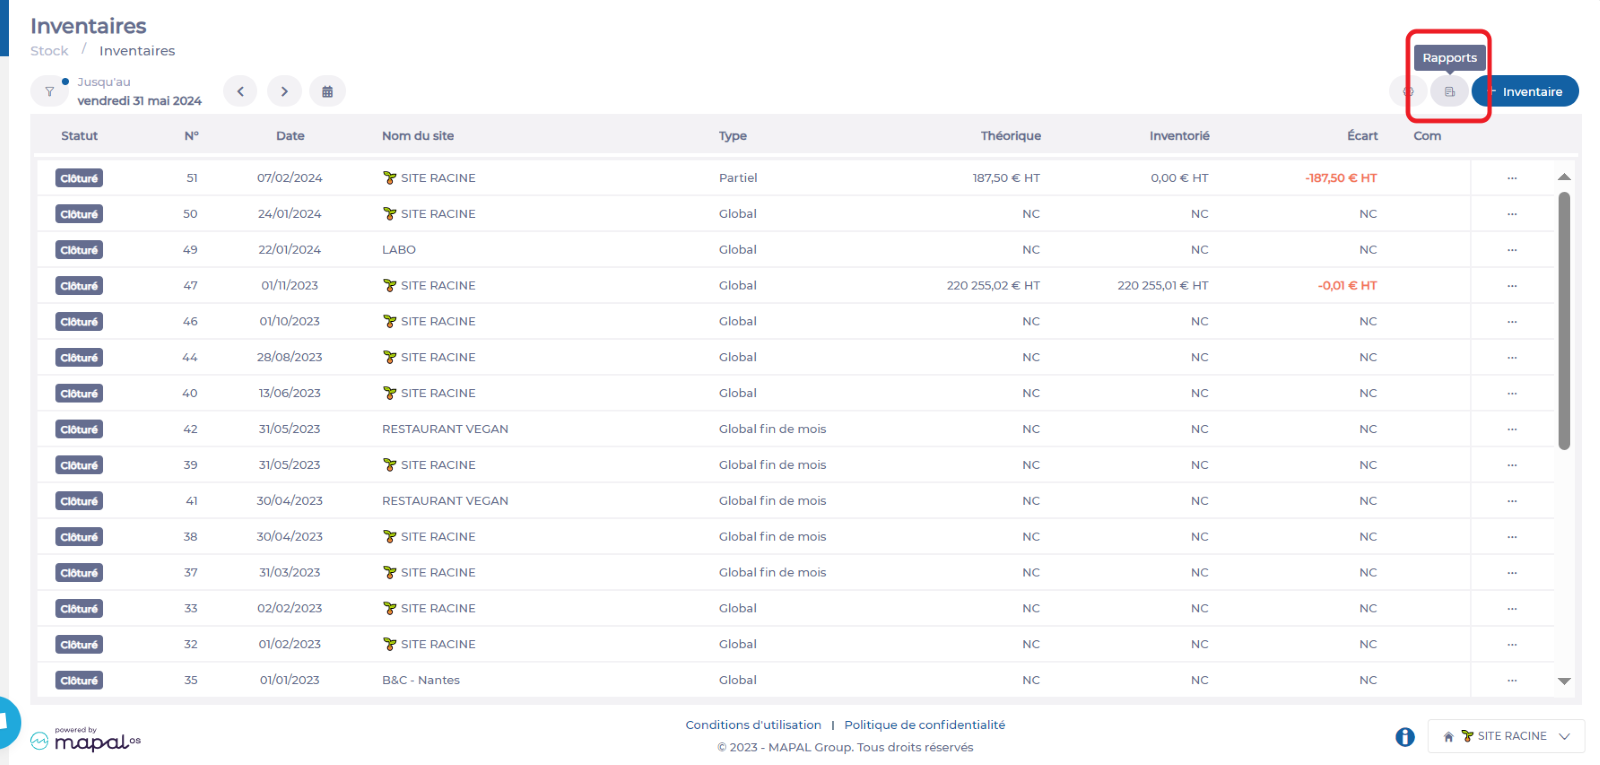Open the Rapports reports icon button

[x=1449, y=91]
